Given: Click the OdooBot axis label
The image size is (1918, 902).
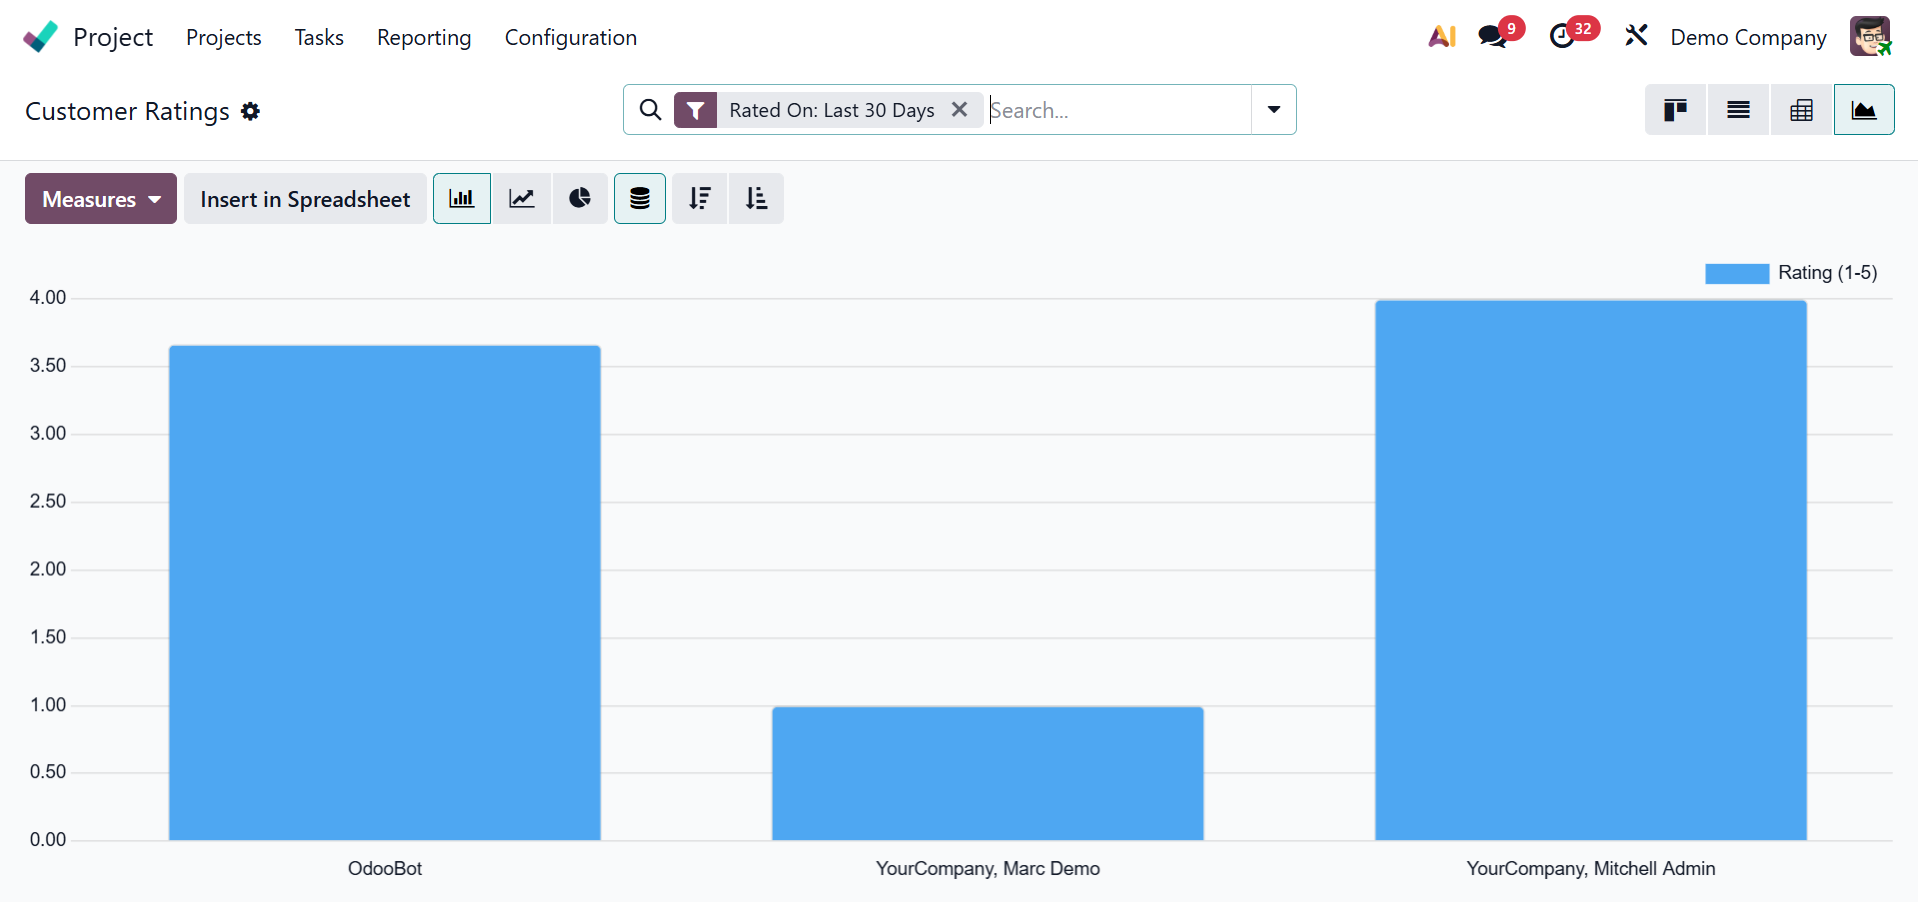Looking at the screenshot, I should (x=385, y=868).
